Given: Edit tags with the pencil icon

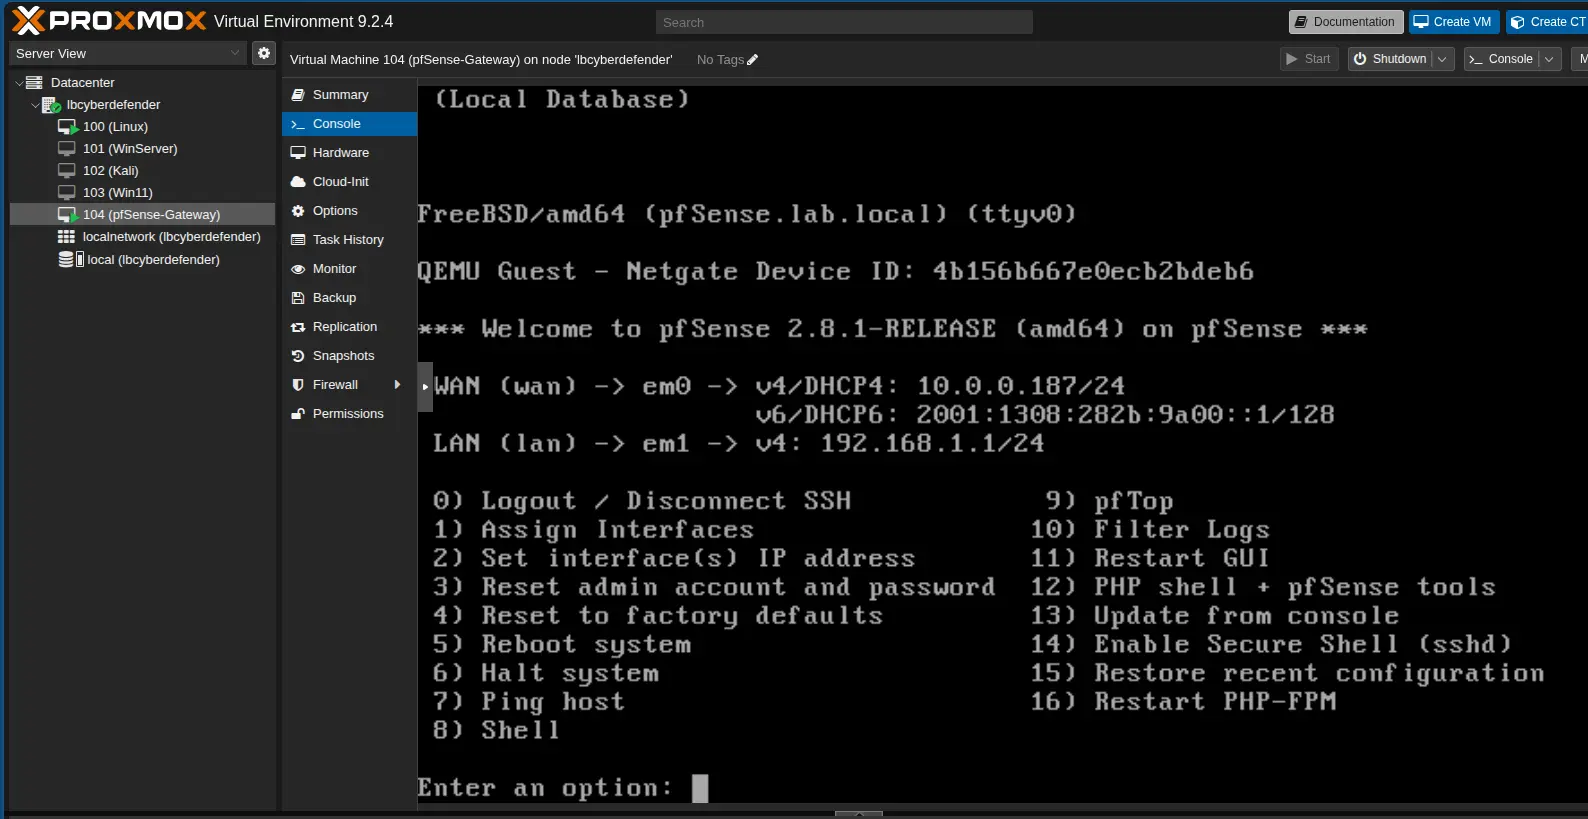Looking at the screenshot, I should point(753,60).
